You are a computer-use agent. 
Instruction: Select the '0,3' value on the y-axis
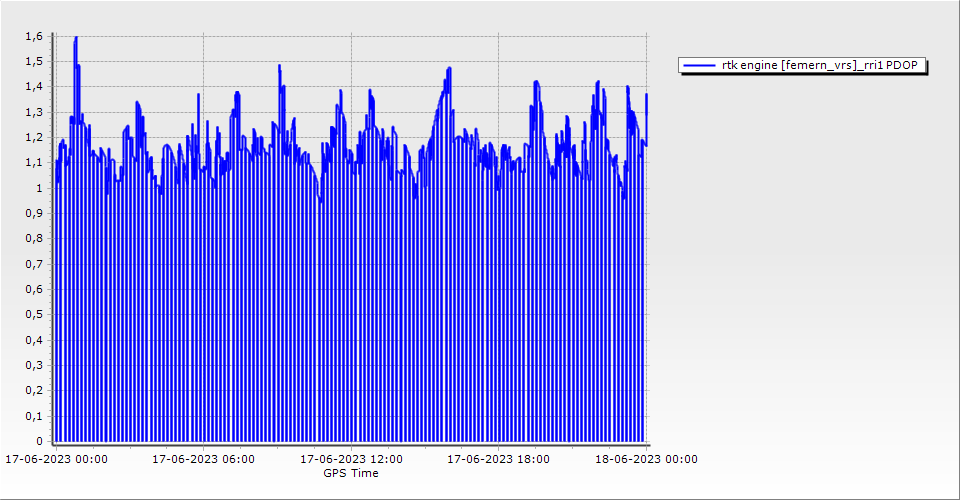34,365
